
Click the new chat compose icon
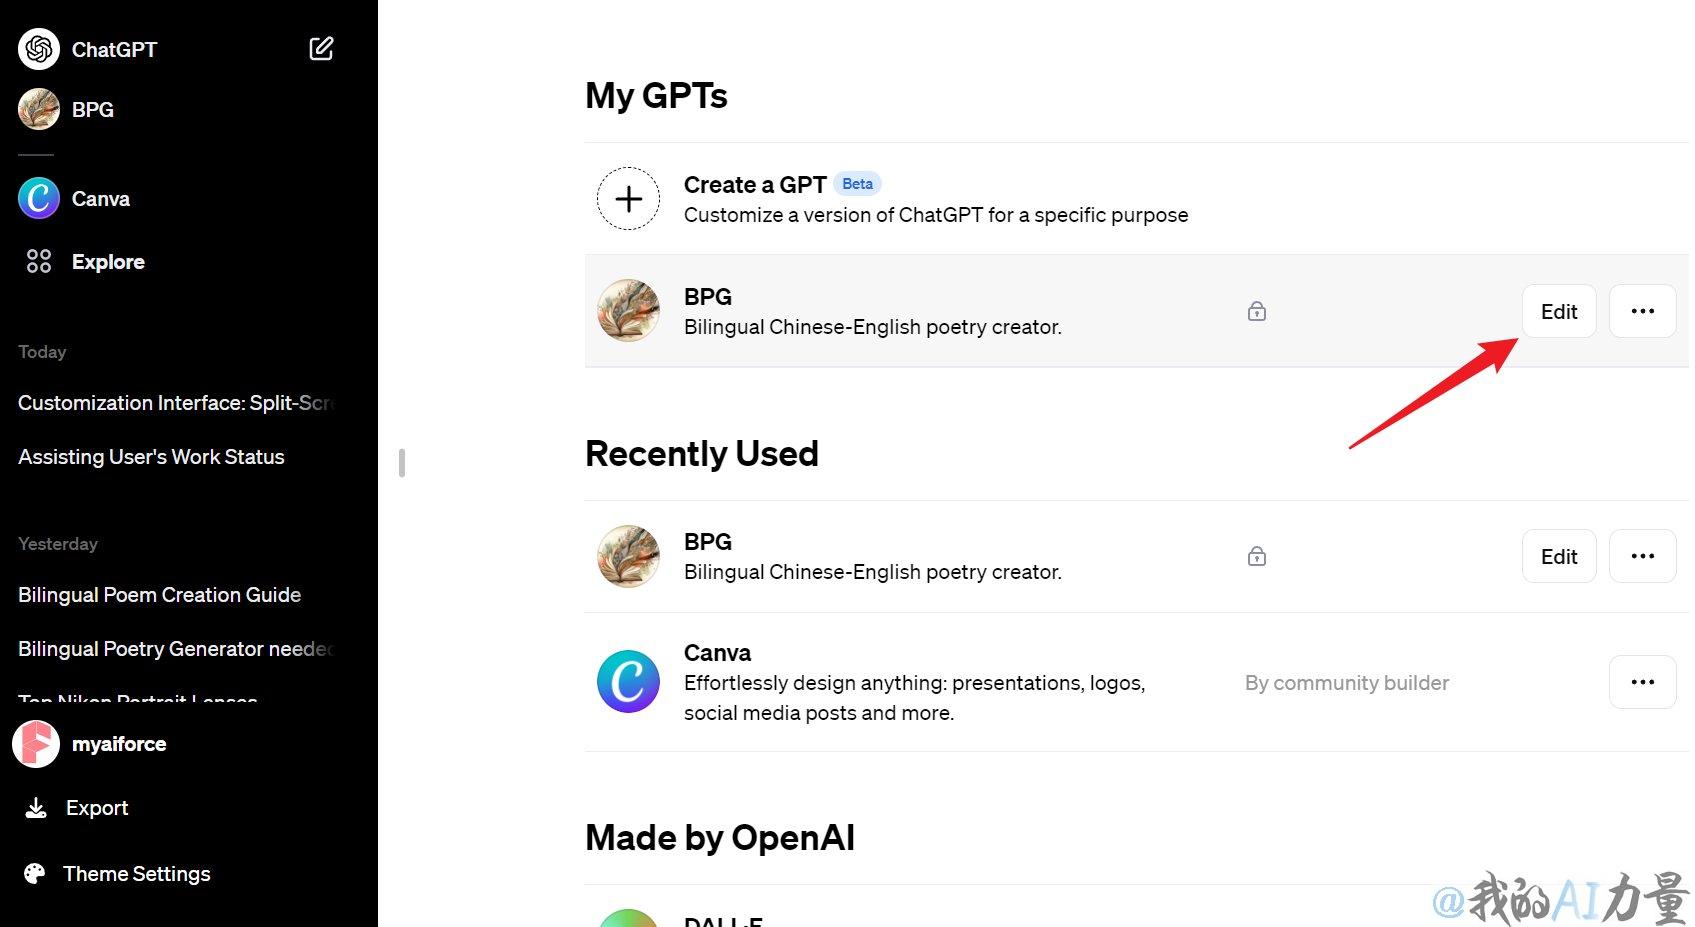321,48
